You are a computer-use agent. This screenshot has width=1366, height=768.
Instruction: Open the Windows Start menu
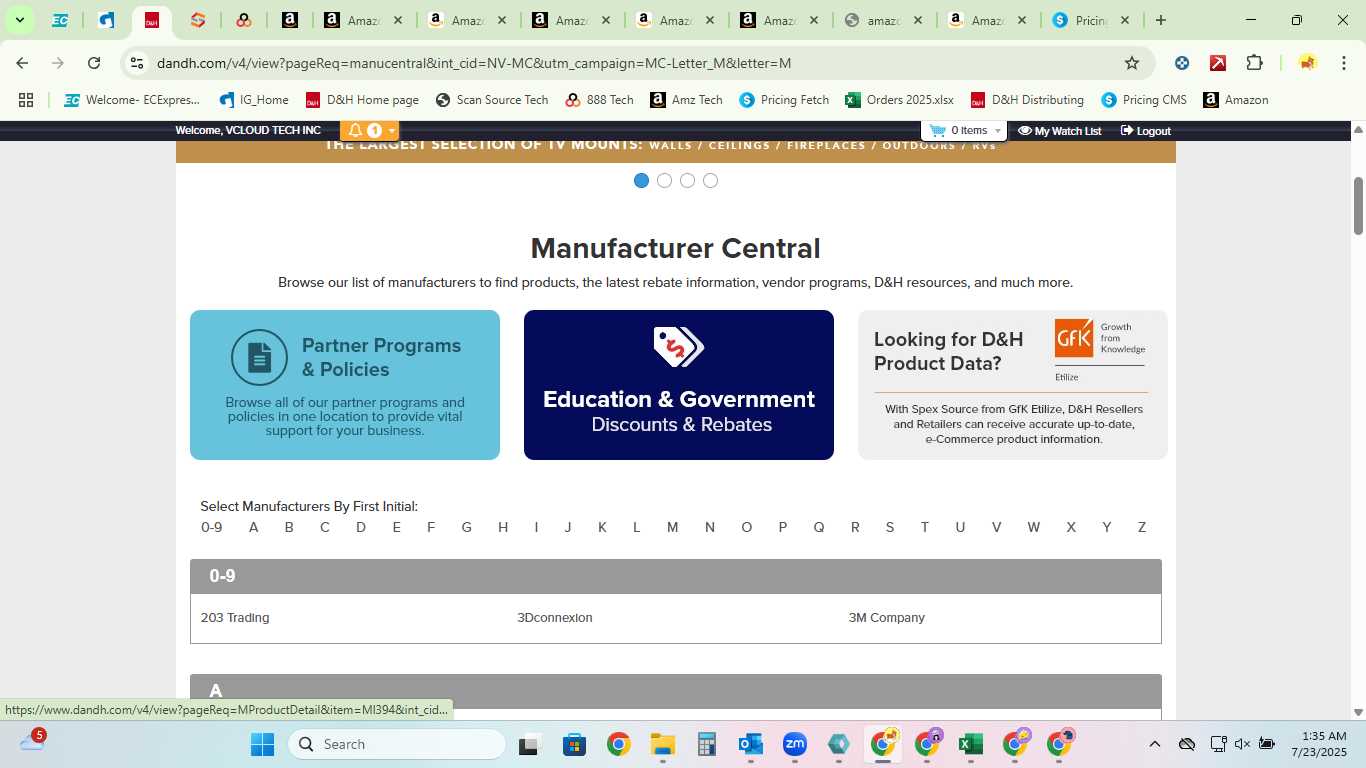262,744
